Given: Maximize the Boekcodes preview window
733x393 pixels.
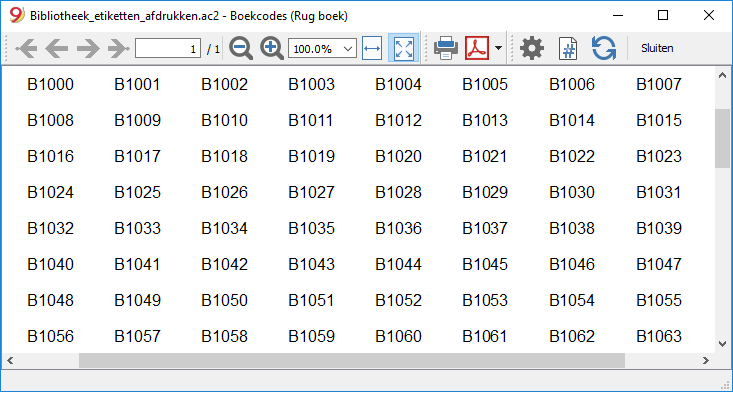Looking at the screenshot, I should click(663, 15).
